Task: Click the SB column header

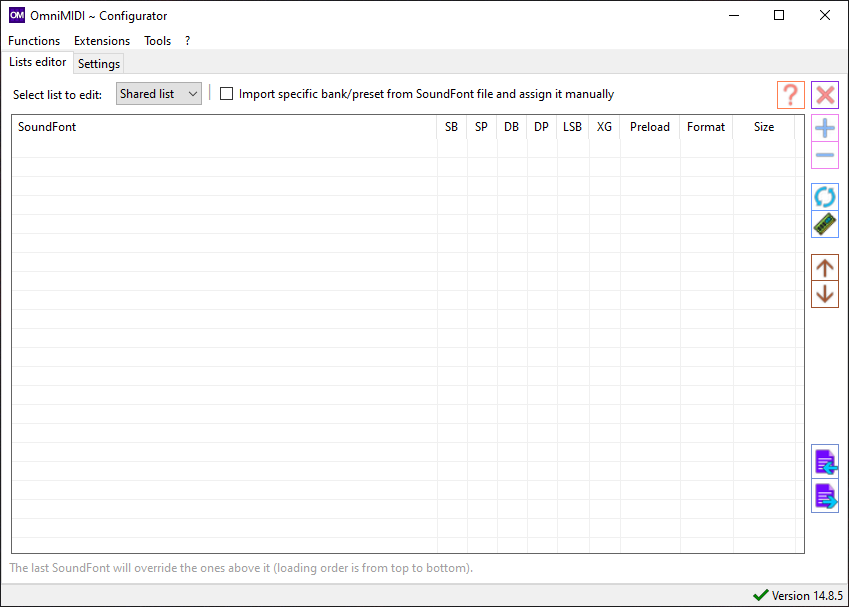Action: click(x=452, y=127)
